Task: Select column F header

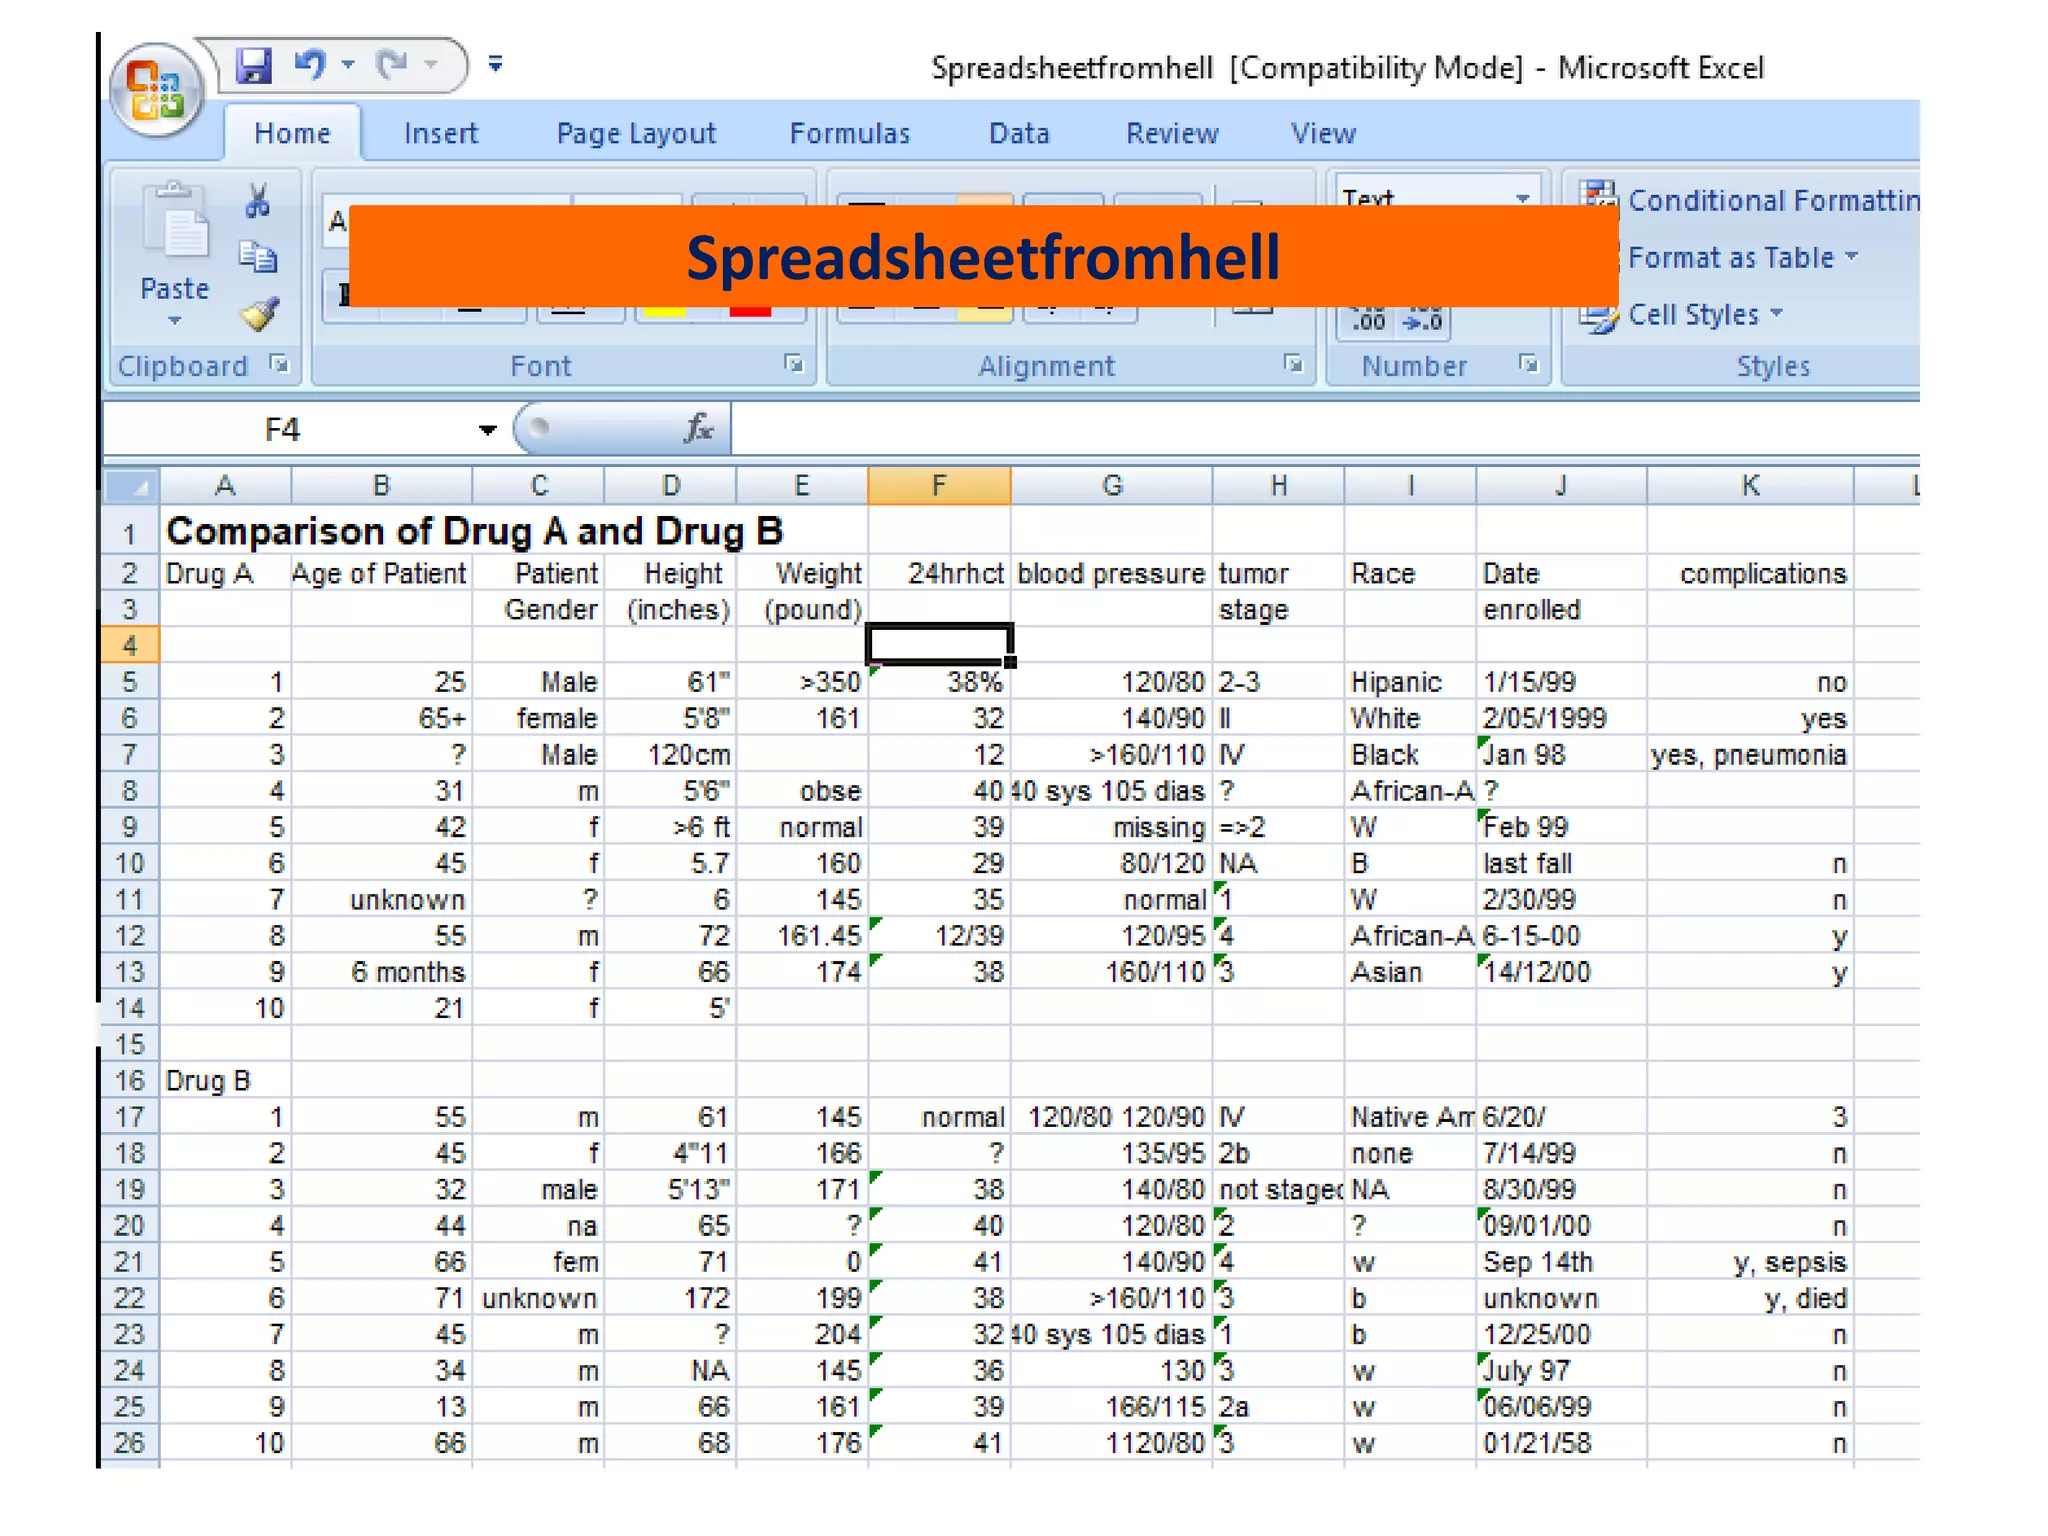Action: [939, 486]
